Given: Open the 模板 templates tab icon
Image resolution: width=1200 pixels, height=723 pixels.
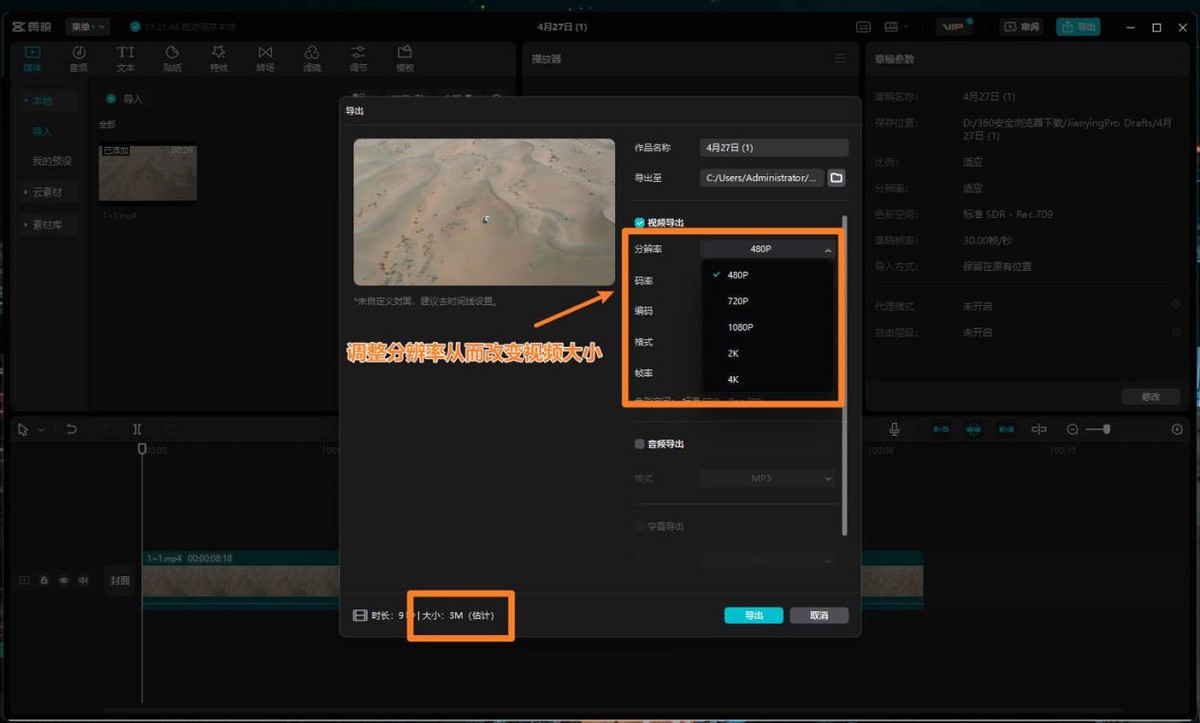Looking at the screenshot, I should click(x=405, y=52).
